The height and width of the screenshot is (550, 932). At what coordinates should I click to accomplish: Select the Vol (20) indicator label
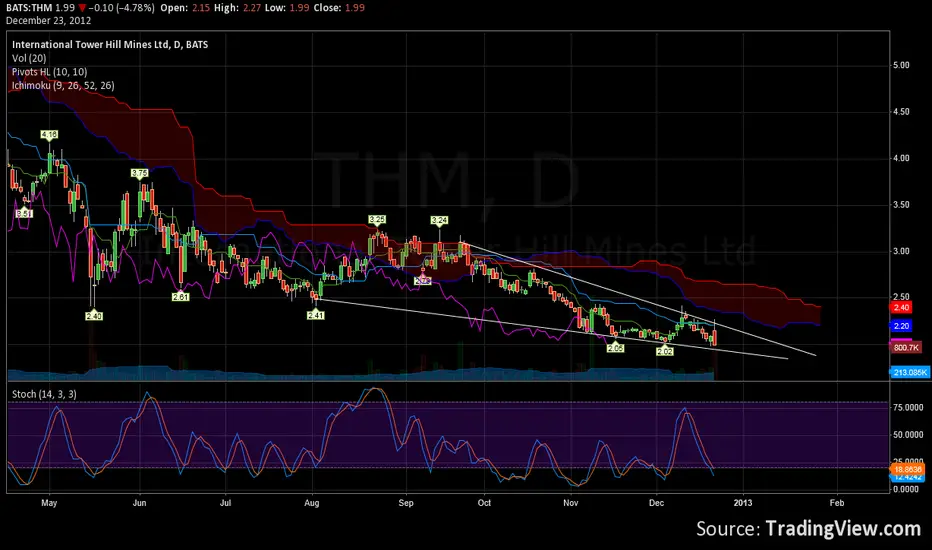click(29, 58)
